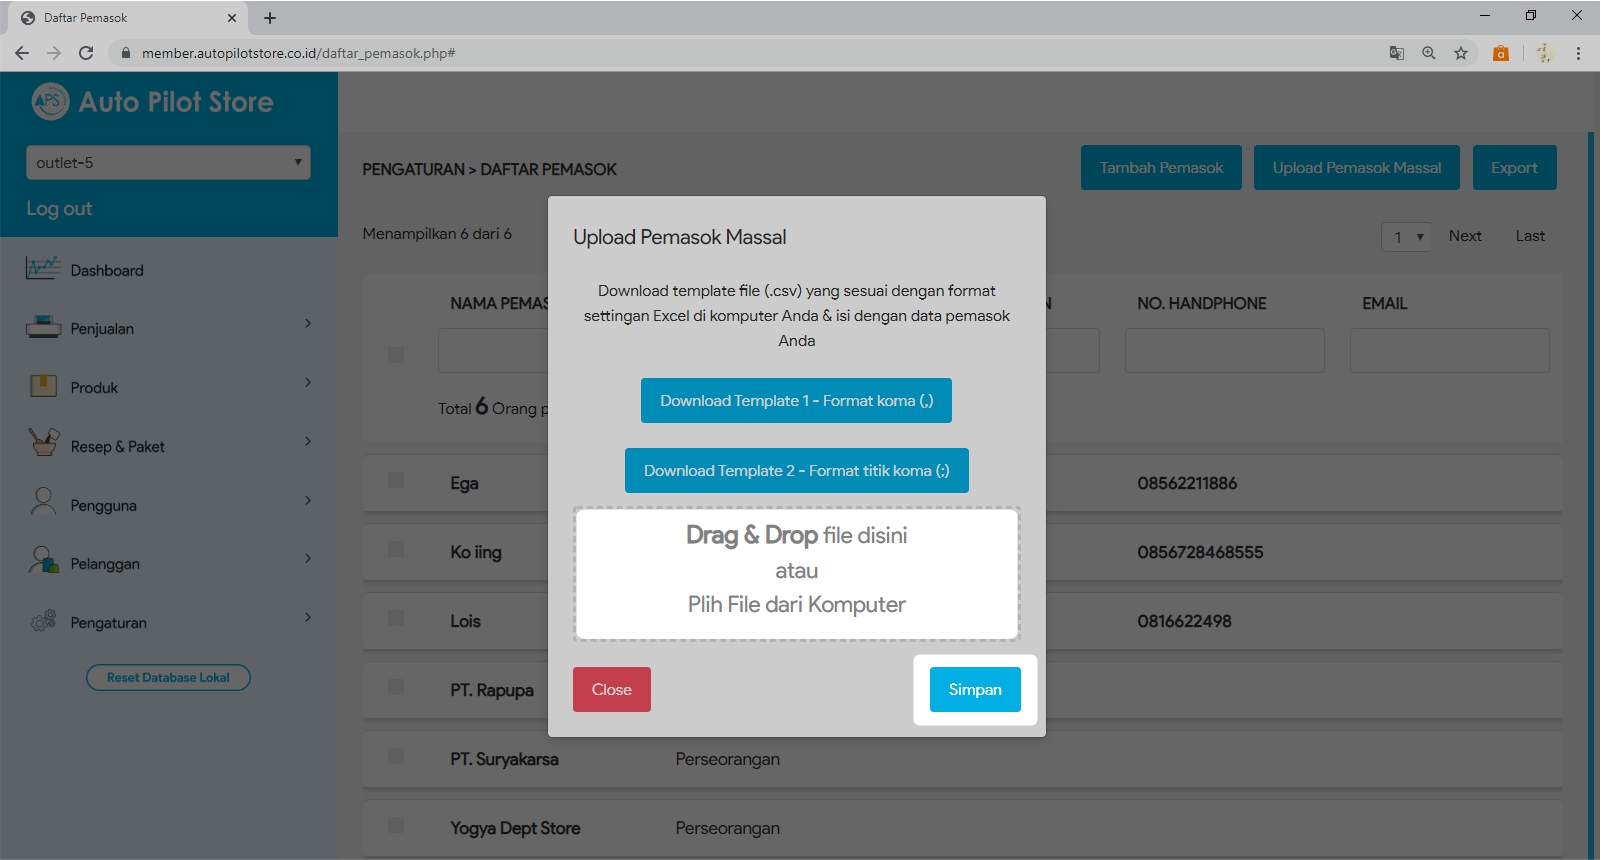
Task: Click the Pengguna user icon
Action: click(x=43, y=503)
